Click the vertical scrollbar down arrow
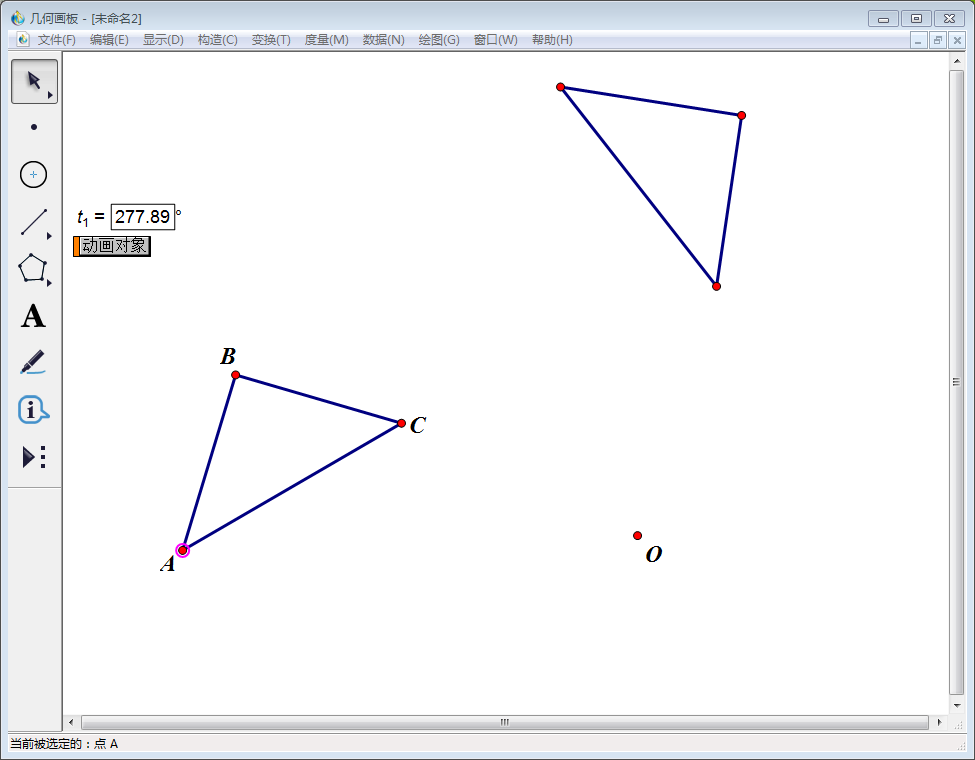 (957, 705)
